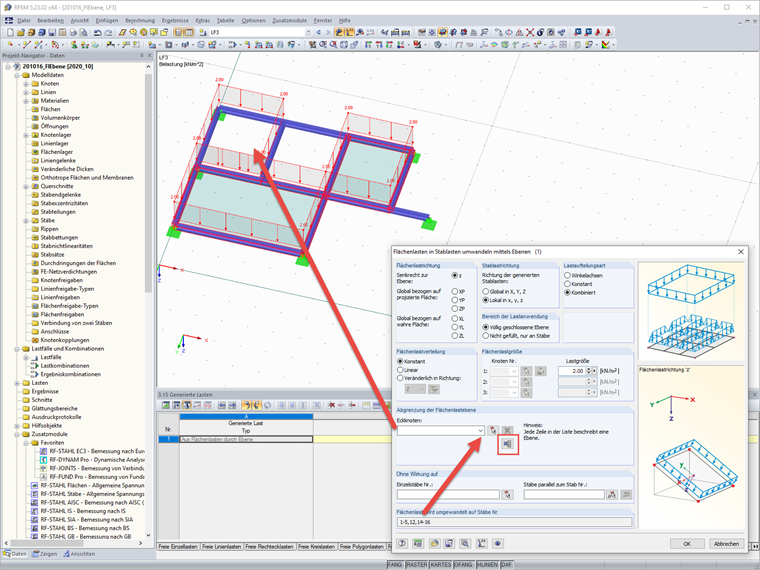This screenshot has width=760, height=570.
Task: Open the LF3 load case dropdown
Action: click(x=308, y=32)
